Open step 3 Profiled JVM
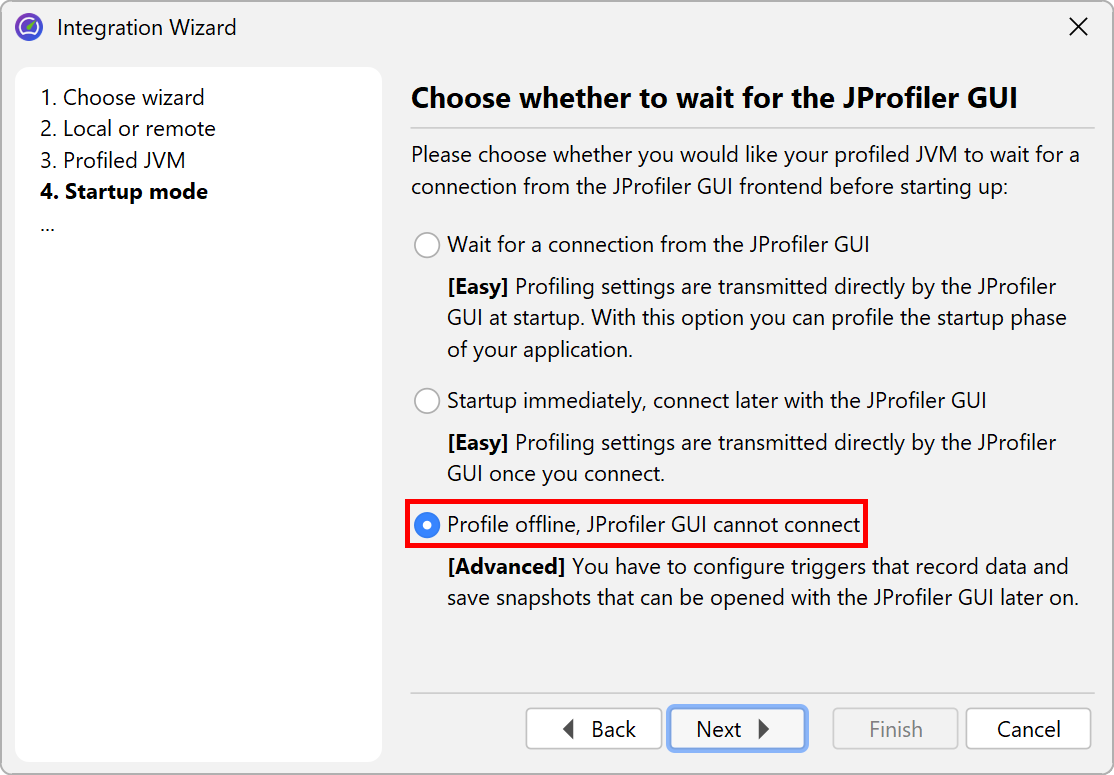Image resolution: width=1114 pixels, height=775 pixels. 113,161
